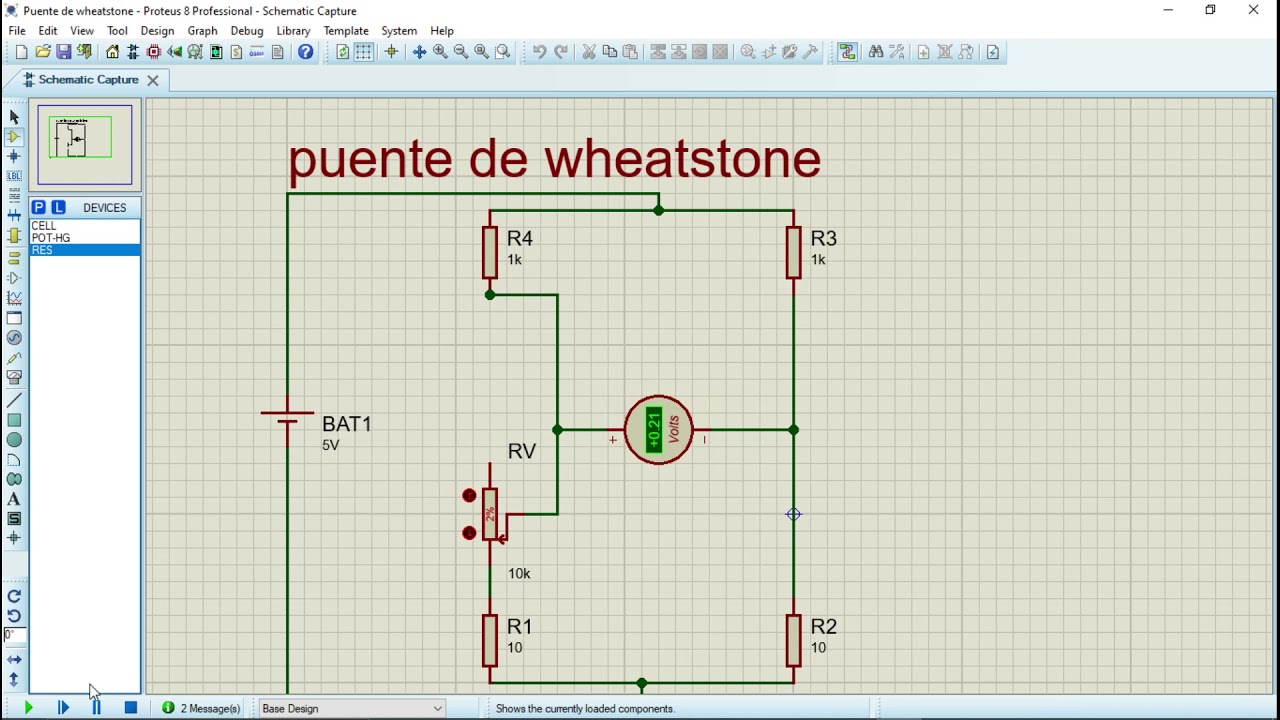Decrease the RV potentiometer with lower red dot
This screenshot has width=1280, height=720.
(x=469, y=533)
